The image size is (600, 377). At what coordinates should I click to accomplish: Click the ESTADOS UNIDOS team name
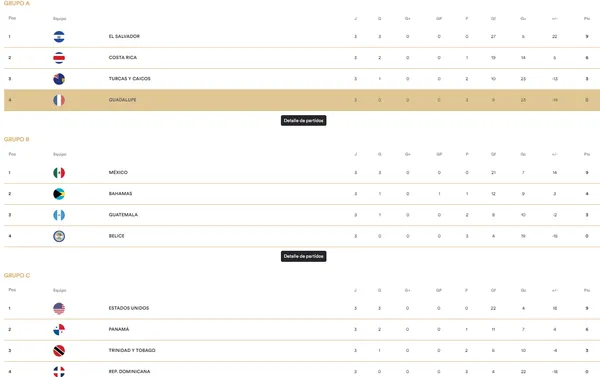pyautogui.click(x=129, y=308)
